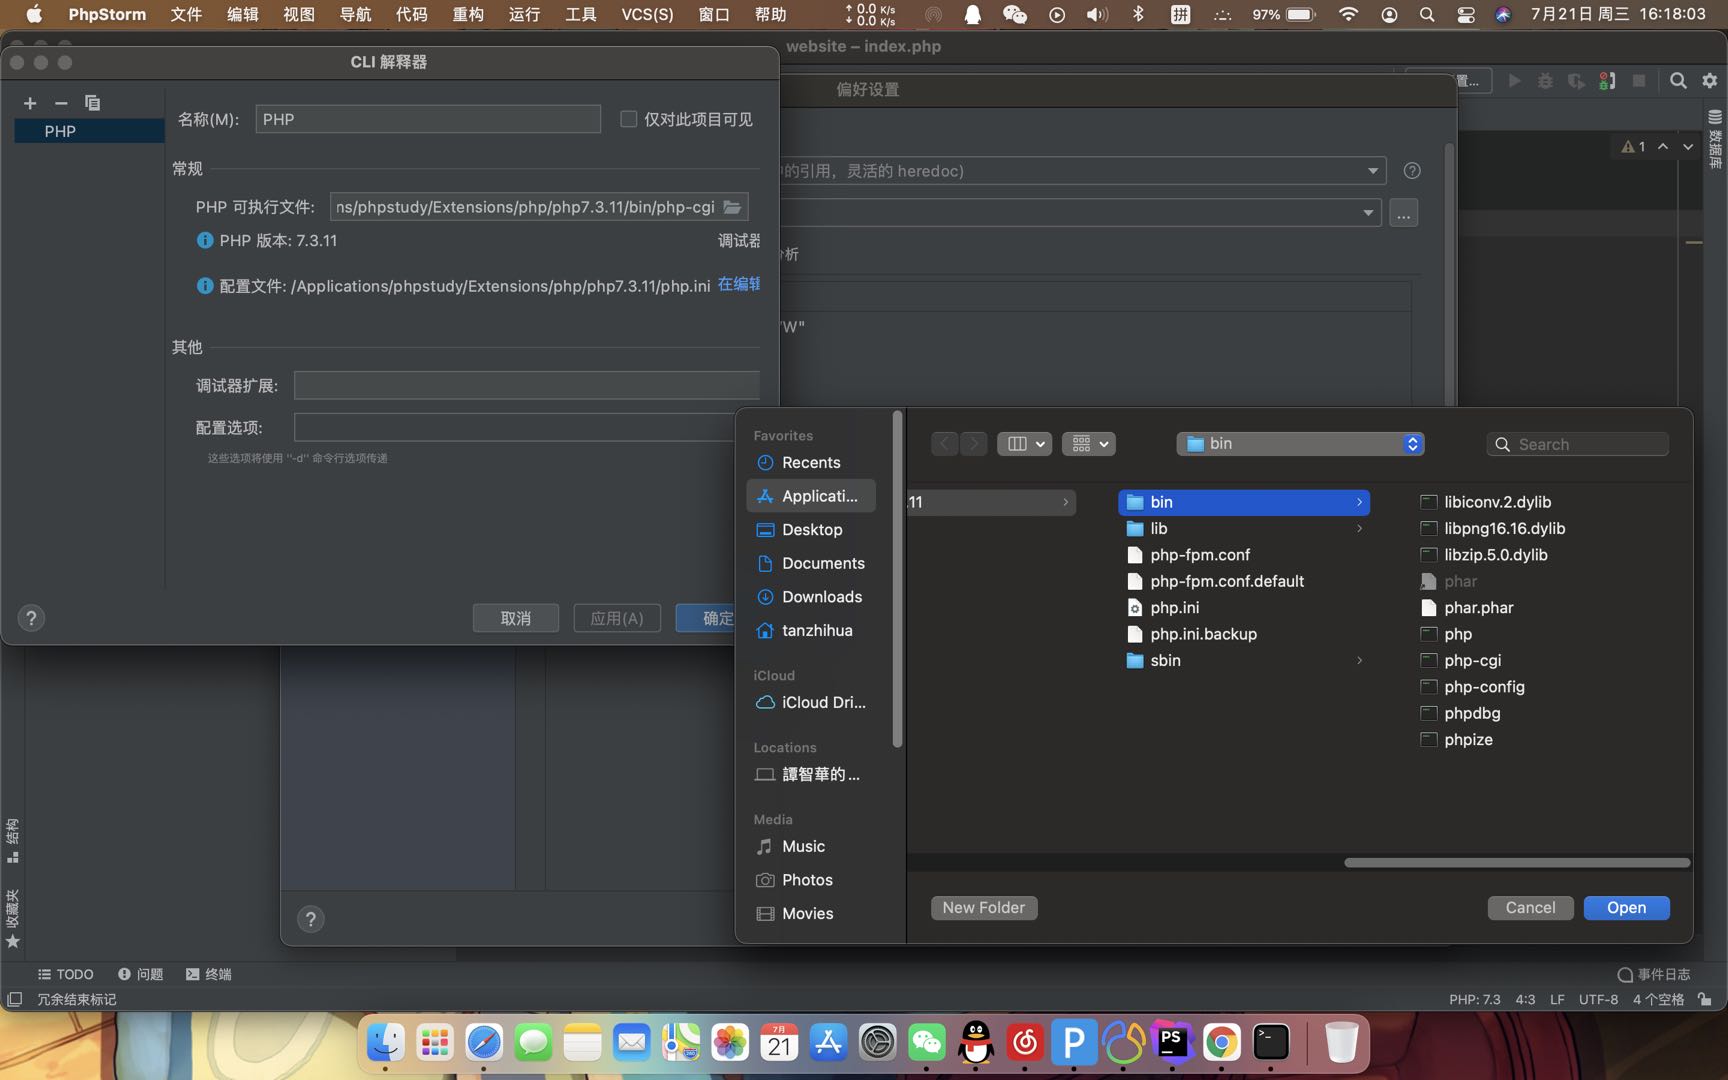Expand the lib folder in file list

pos(1359,528)
